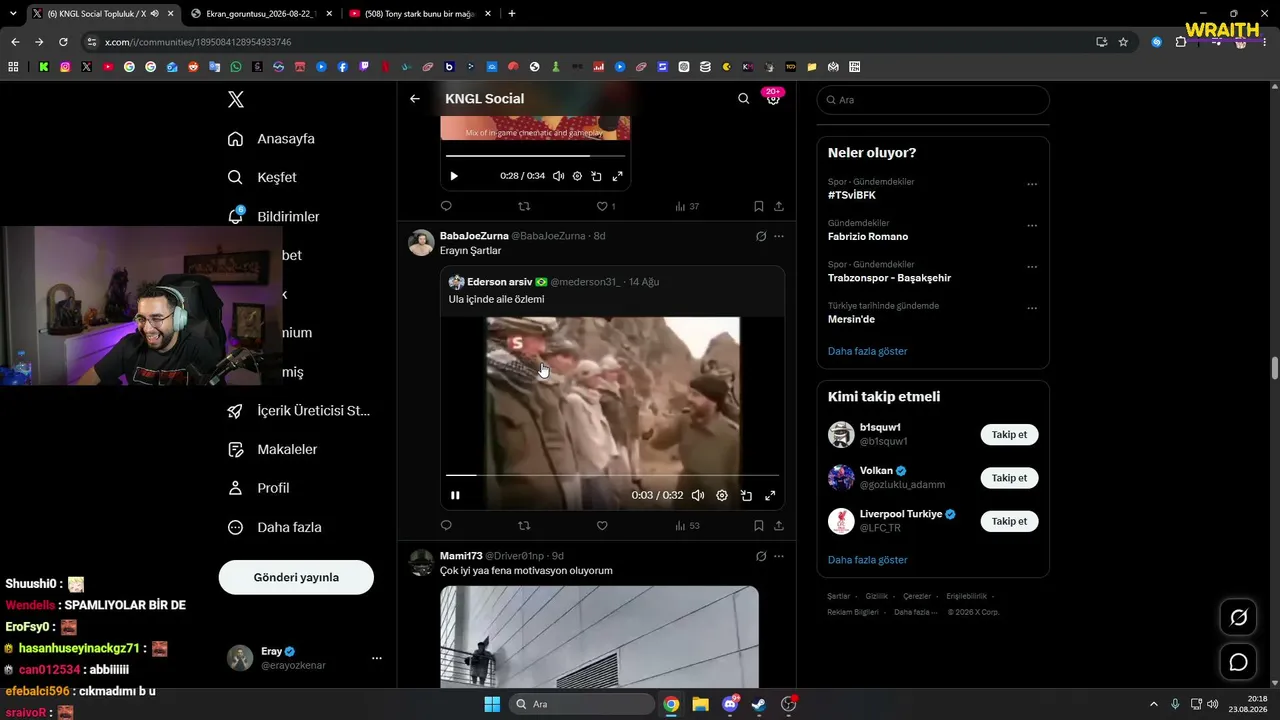
Task: Show more trends under Neler oluyor
Action: click(x=868, y=351)
